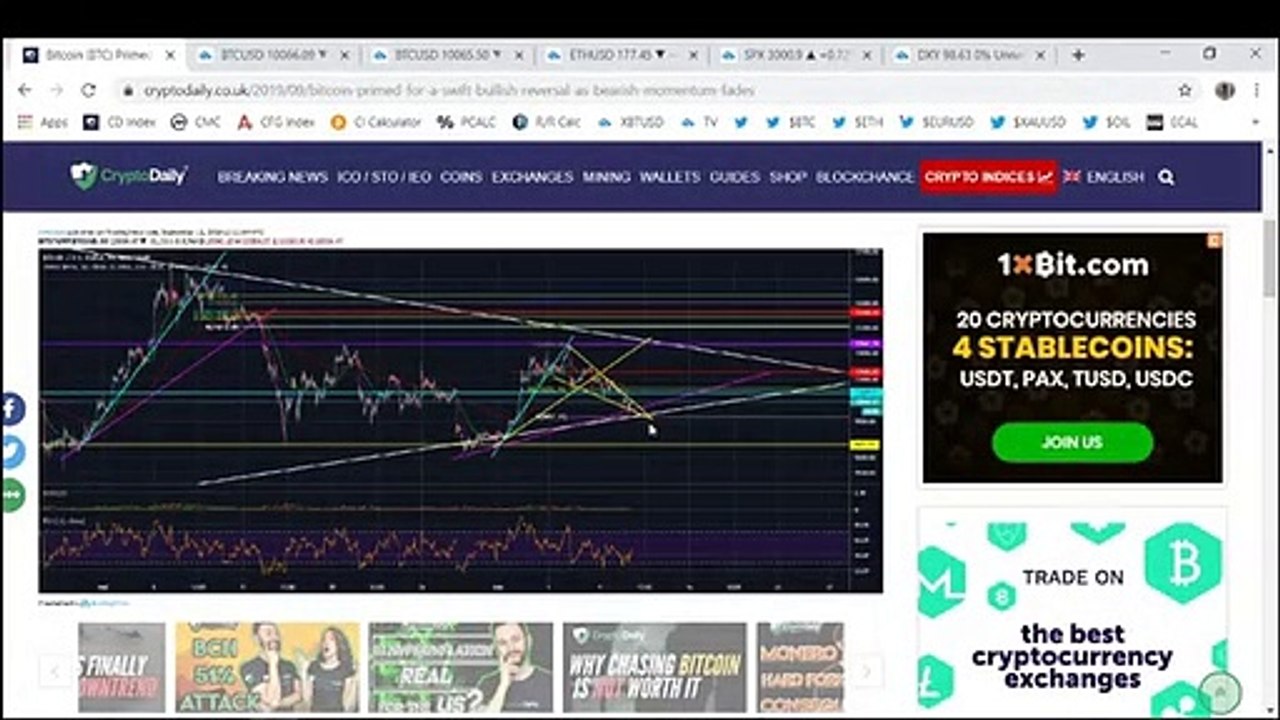Screen dimensions: 1280x720
Task: Open the CD Index bookmark
Action: click(119, 122)
